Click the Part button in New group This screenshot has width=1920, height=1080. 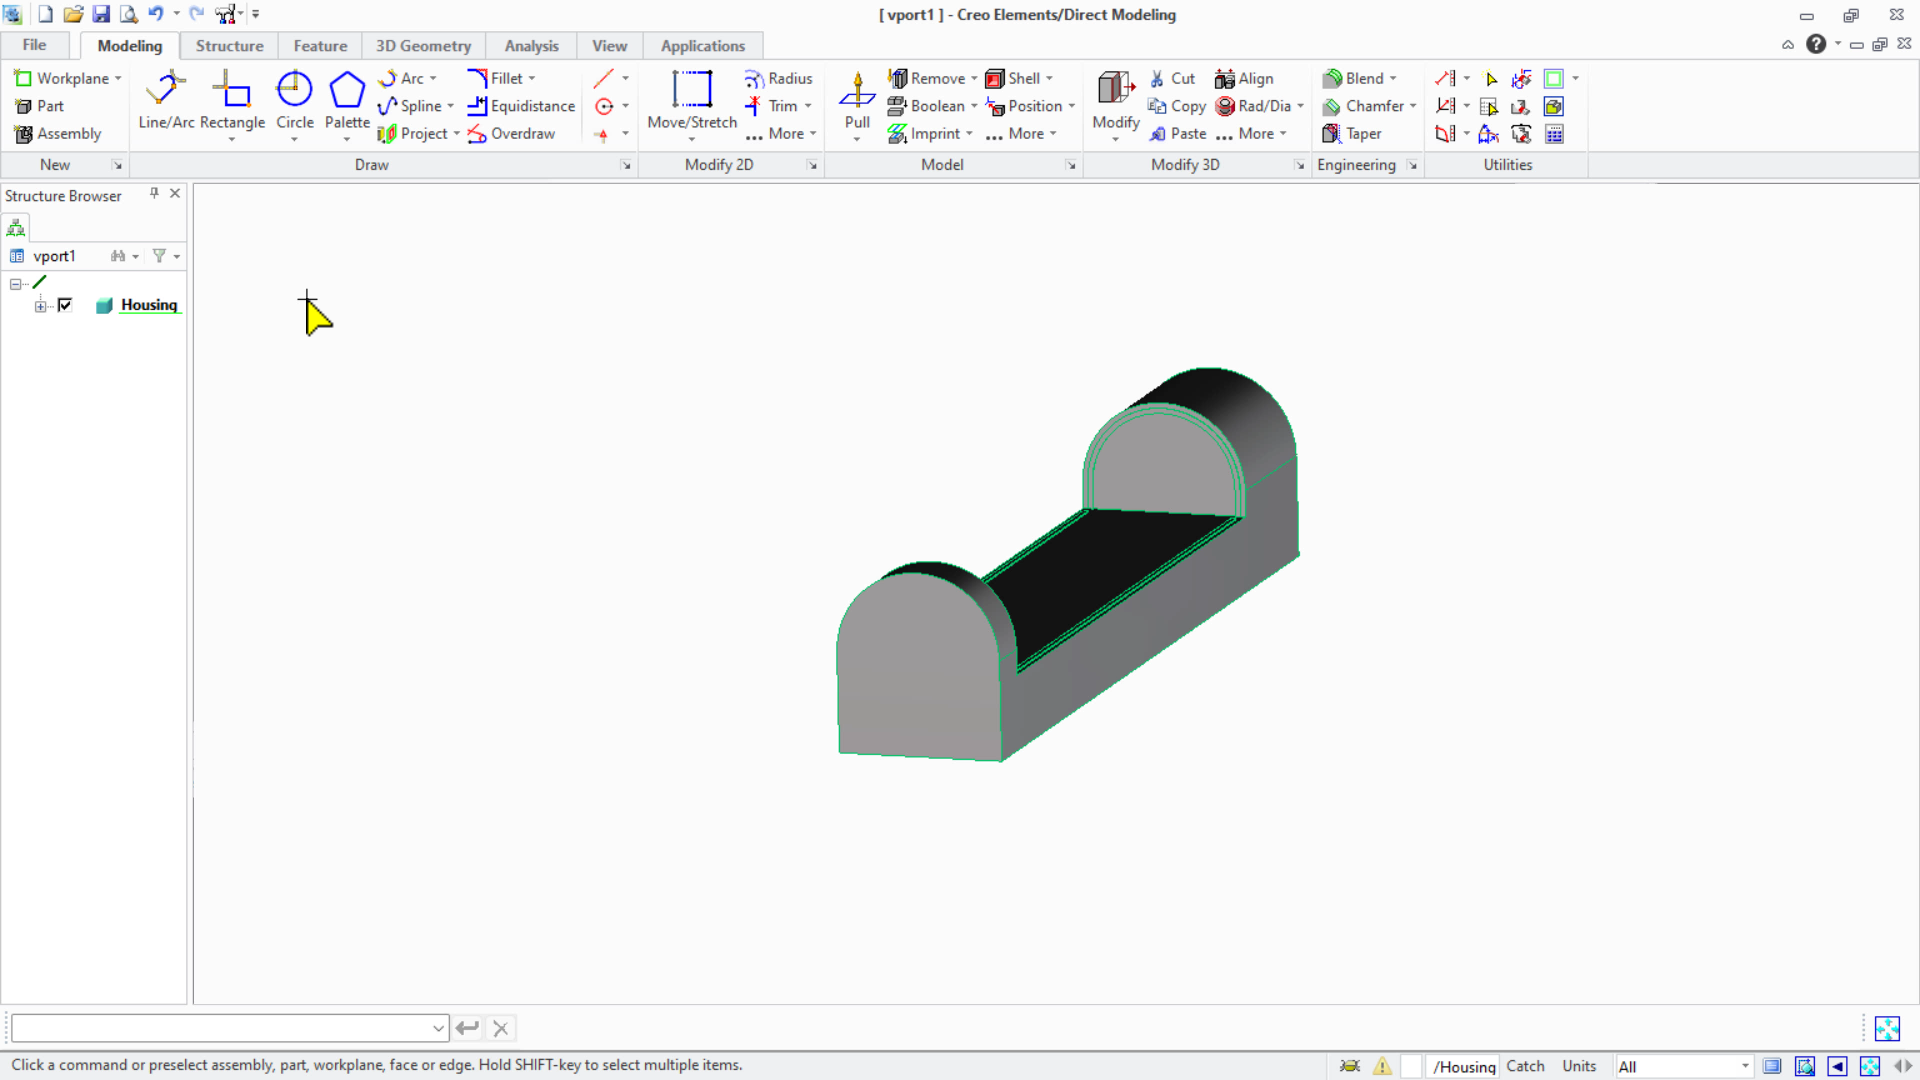pos(39,106)
